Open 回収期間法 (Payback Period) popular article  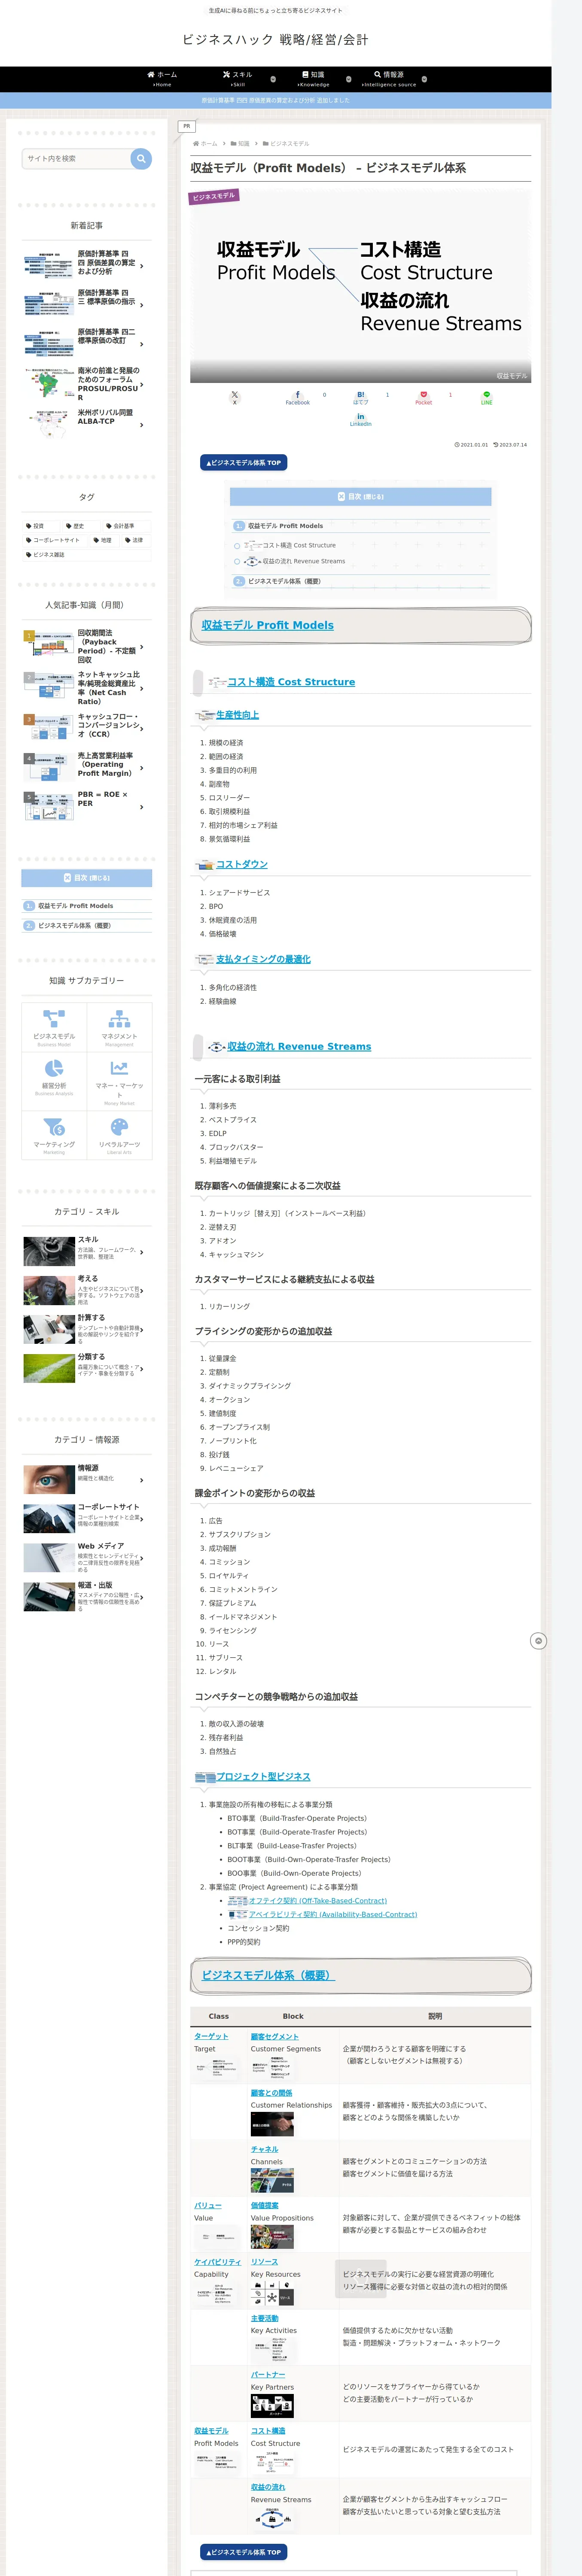[x=87, y=646]
